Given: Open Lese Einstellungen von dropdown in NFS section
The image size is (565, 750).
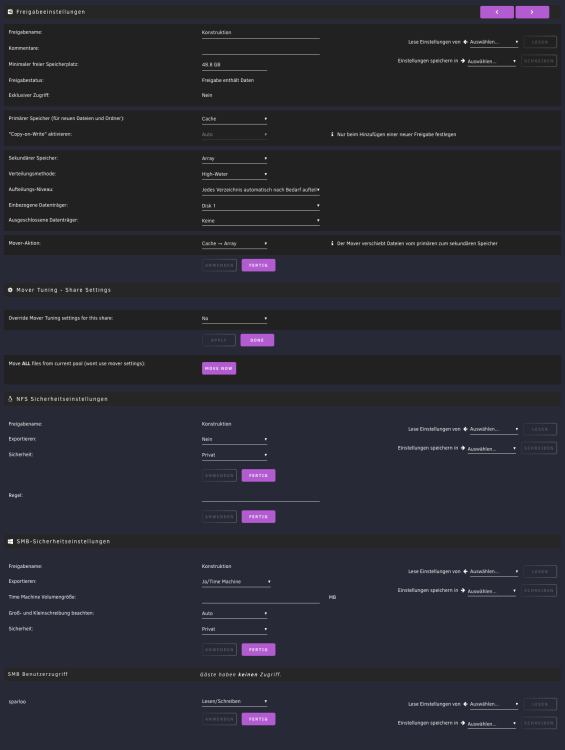Looking at the screenshot, I should pyautogui.click(x=494, y=429).
